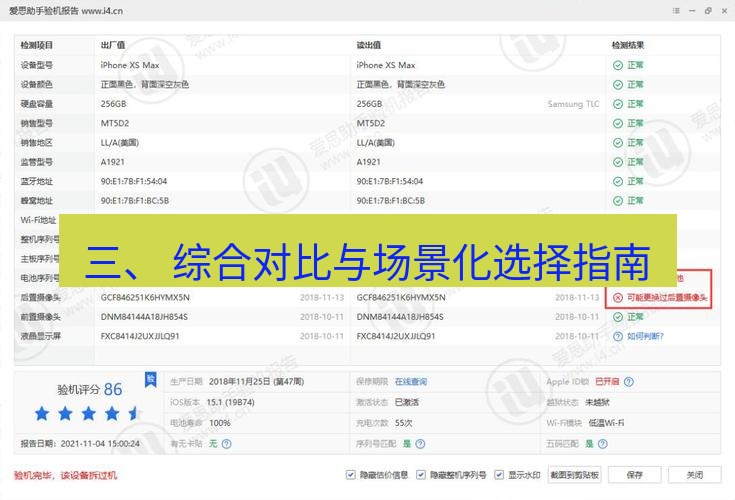
Task: Click the green check icon in 销售地区 row
Action: (618, 142)
